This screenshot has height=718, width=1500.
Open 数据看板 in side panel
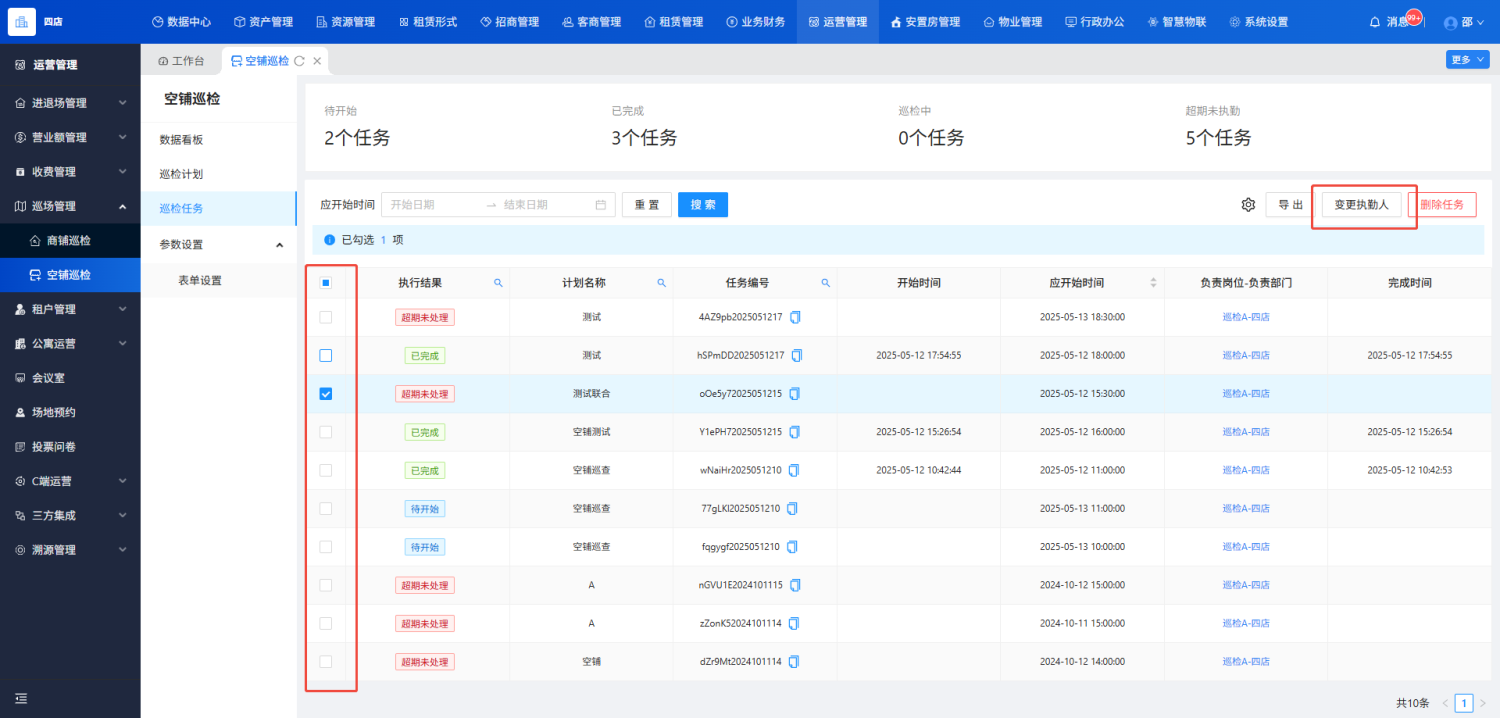click(x=219, y=140)
